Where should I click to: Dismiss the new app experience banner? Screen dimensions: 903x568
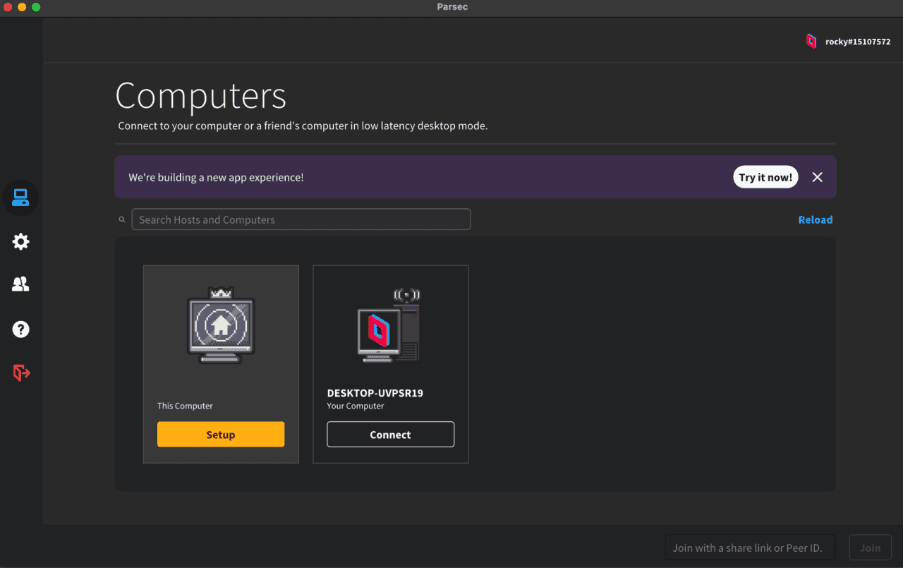[x=817, y=177]
